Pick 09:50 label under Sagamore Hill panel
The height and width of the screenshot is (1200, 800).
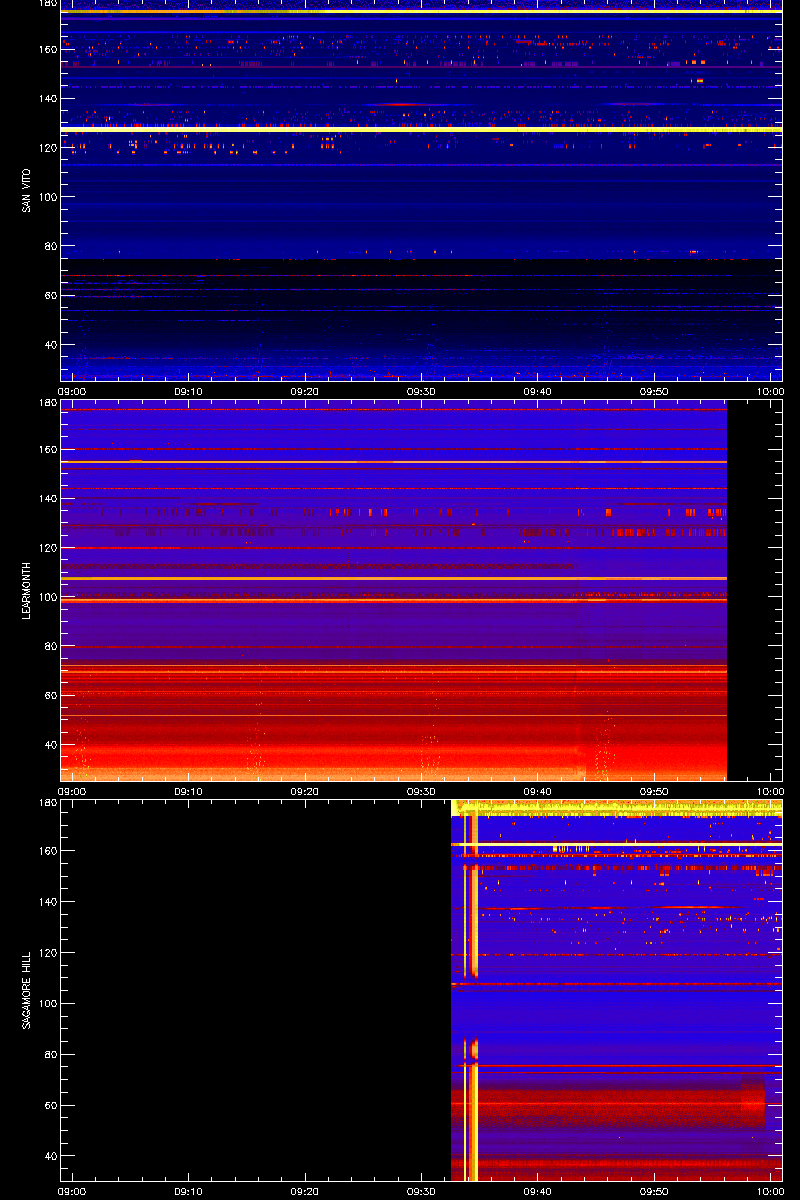click(x=654, y=1191)
